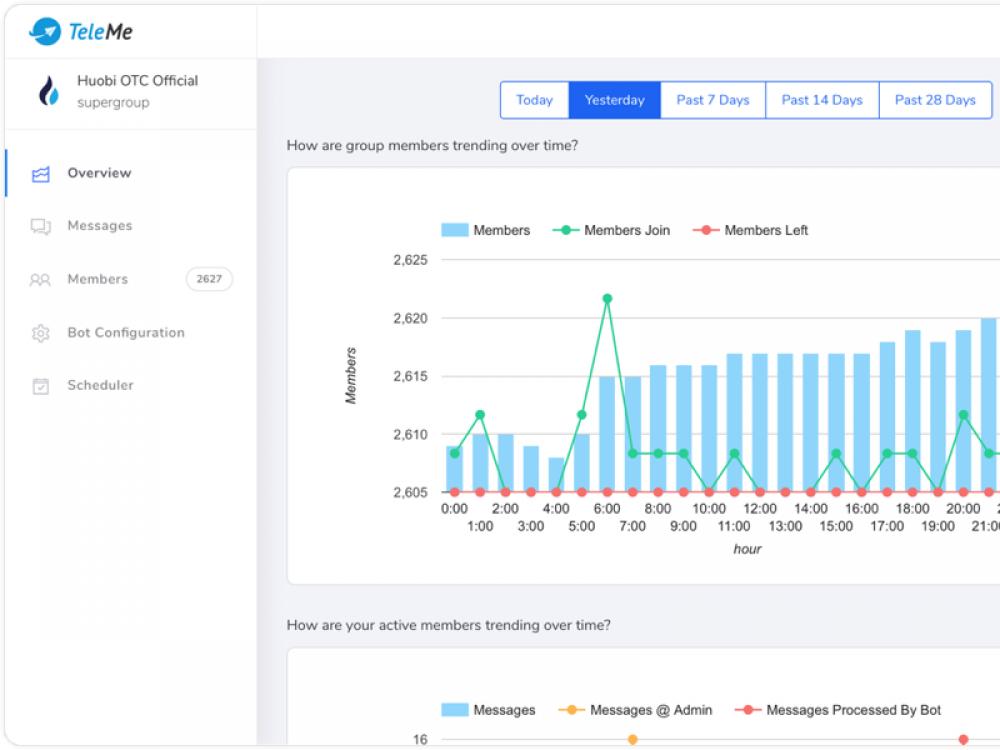Viewport: 1000px width, 750px height.
Task: Toggle the Members Join legend item
Action: click(x=611, y=230)
